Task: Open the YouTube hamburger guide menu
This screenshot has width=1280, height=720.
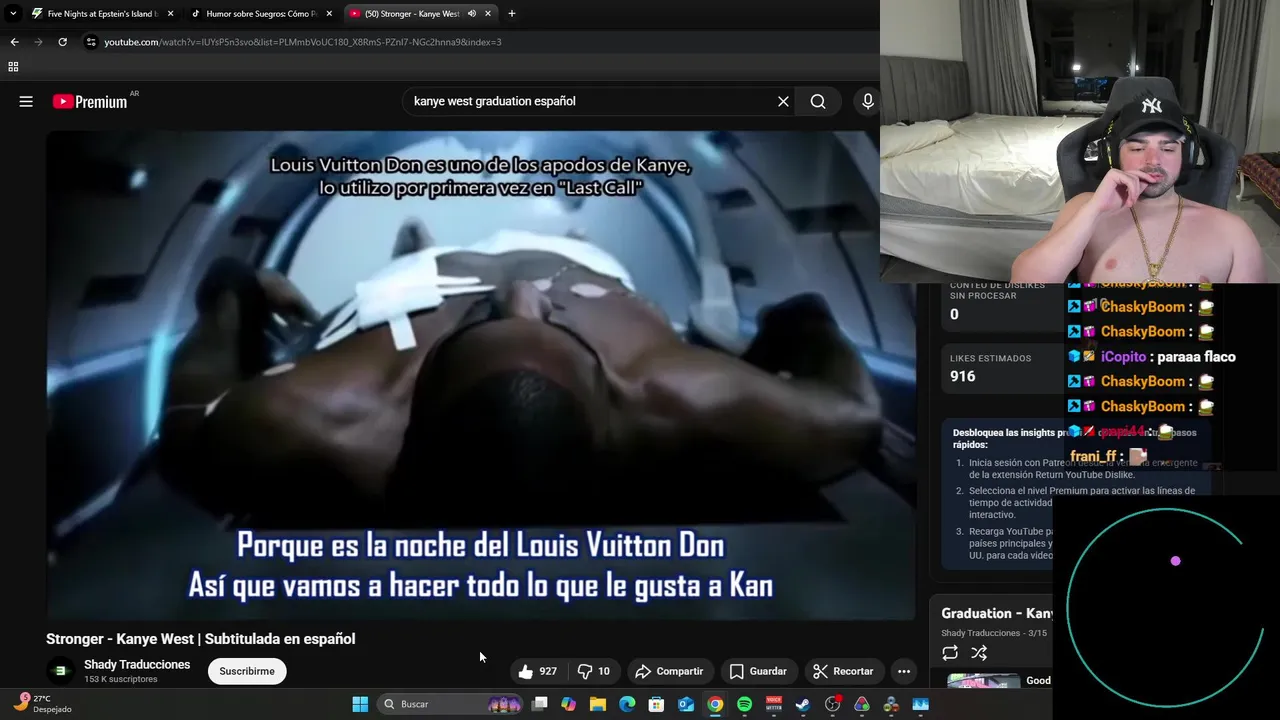Action: [x=26, y=101]
